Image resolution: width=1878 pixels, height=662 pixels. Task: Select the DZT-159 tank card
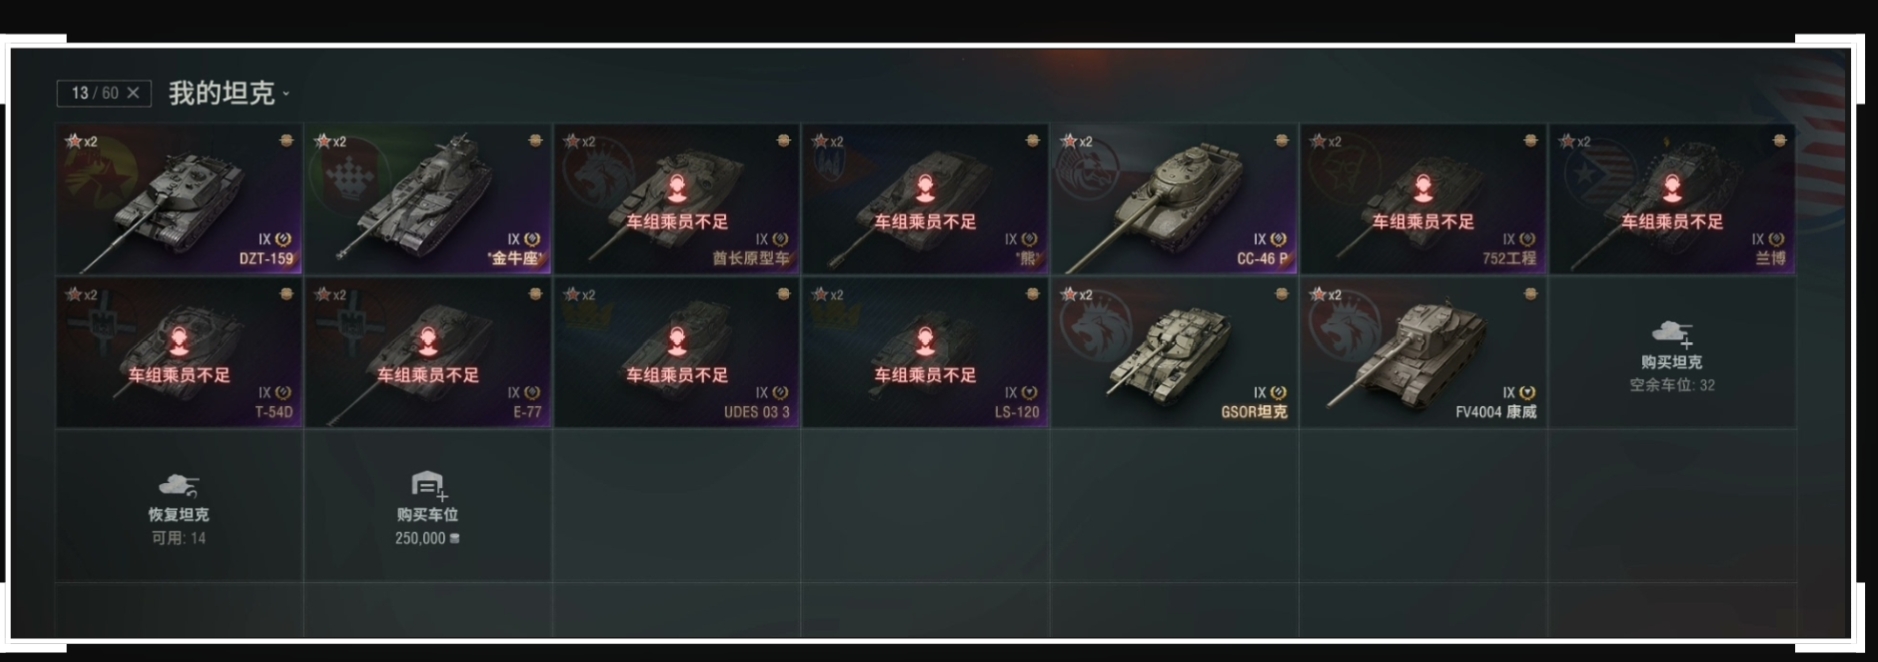(179, 199)
